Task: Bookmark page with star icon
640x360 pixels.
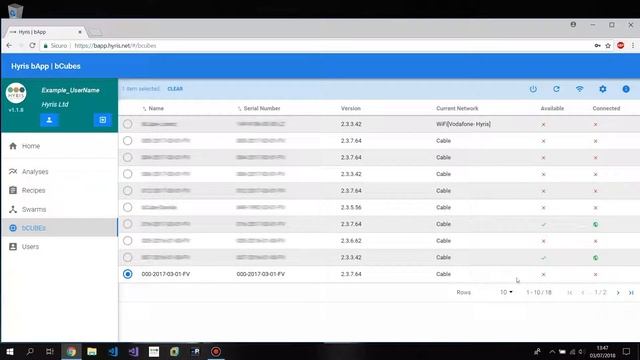Action: pyautogui.click(x=608, y=46)
